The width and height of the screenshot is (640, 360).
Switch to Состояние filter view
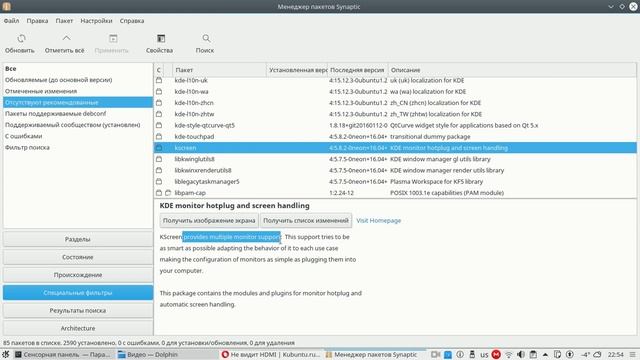(x=78, y=257)
